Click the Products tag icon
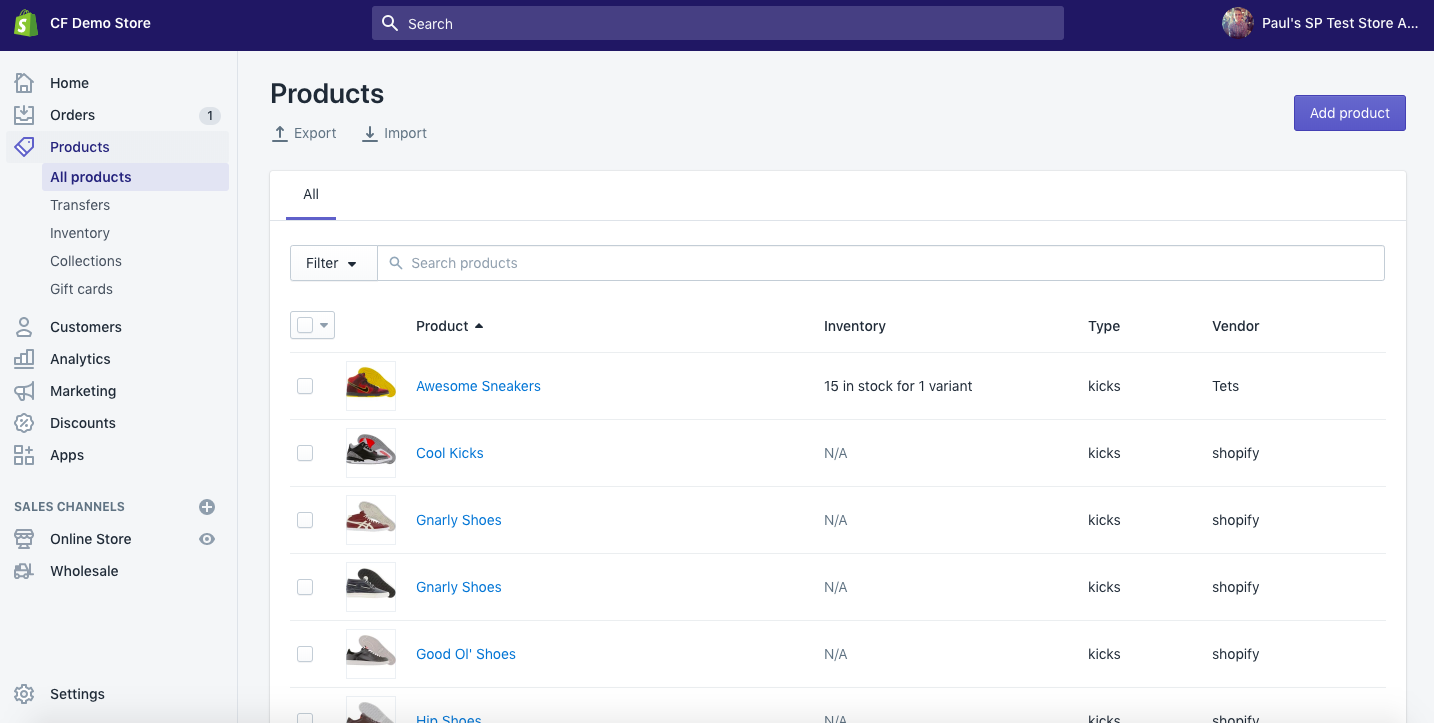This screenshot has width=1434, height=723. pos(24,147)
